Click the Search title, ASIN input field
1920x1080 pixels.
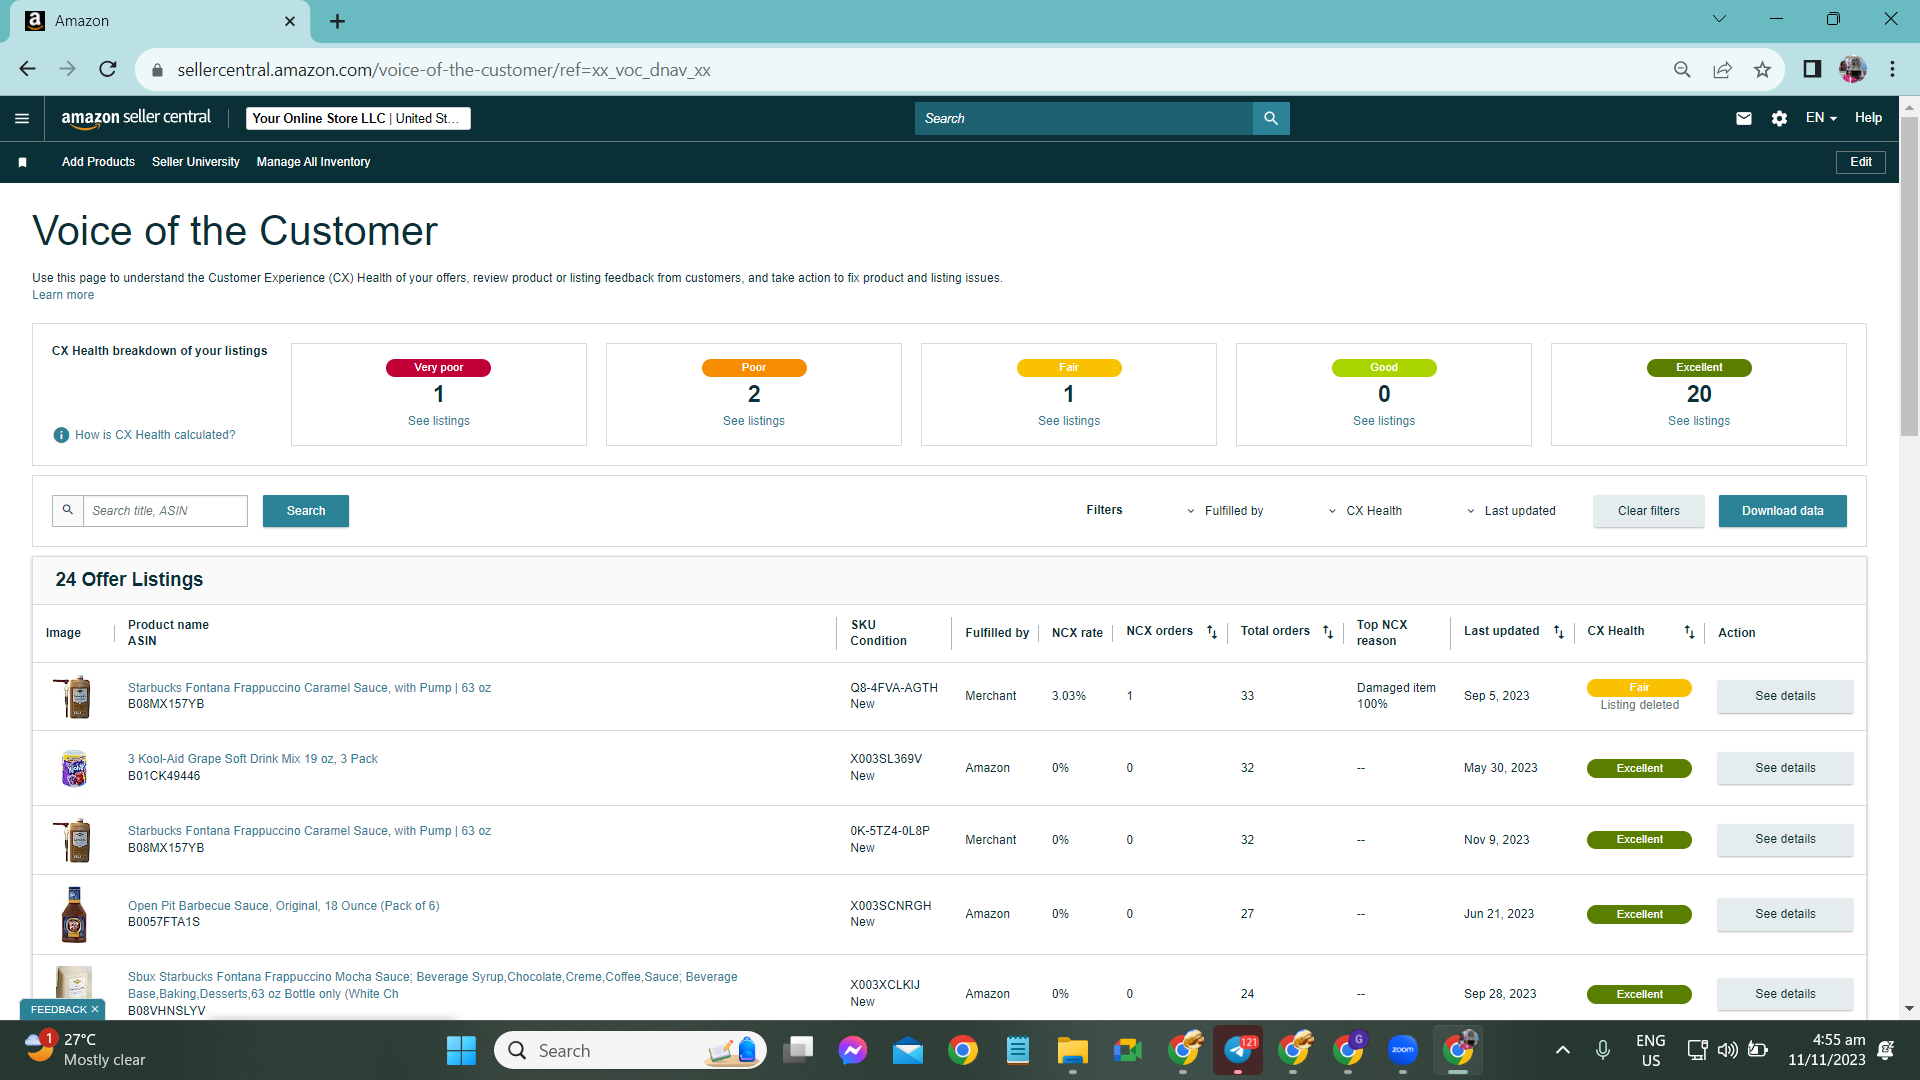tap(165, 511)
